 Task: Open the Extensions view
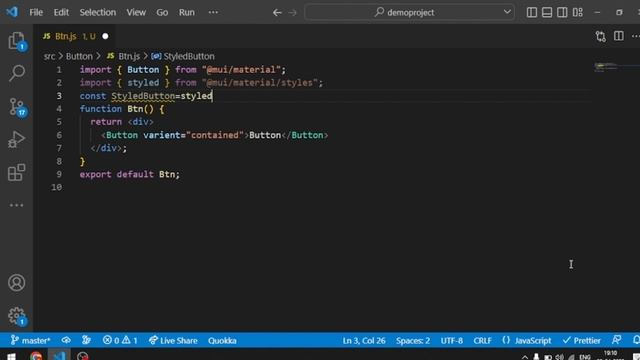coord(16,173)
